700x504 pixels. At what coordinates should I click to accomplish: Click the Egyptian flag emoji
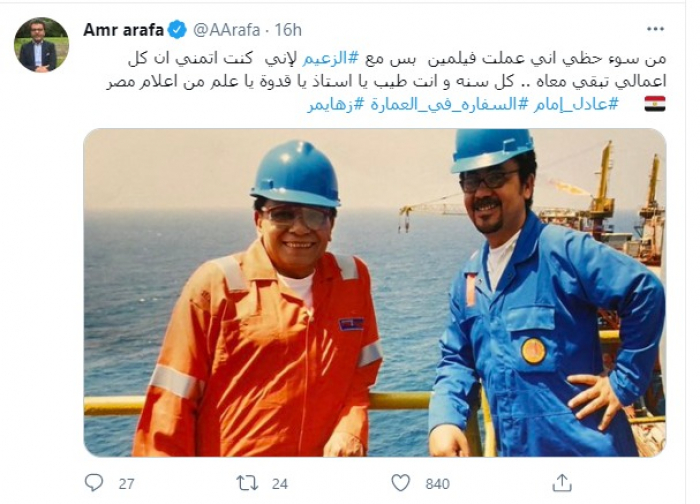point(655,104)
